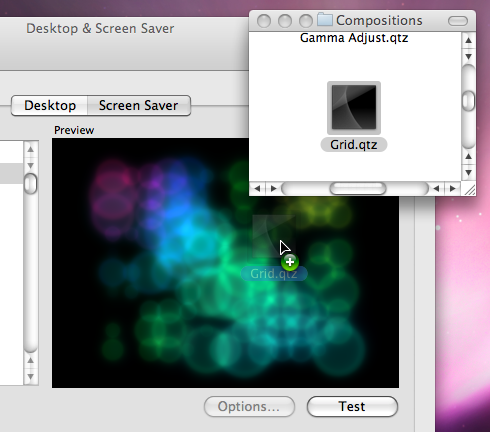Click the Compositions window toolbar toggle pill
This screenshot has height=432, width=490.
(458, 21)
